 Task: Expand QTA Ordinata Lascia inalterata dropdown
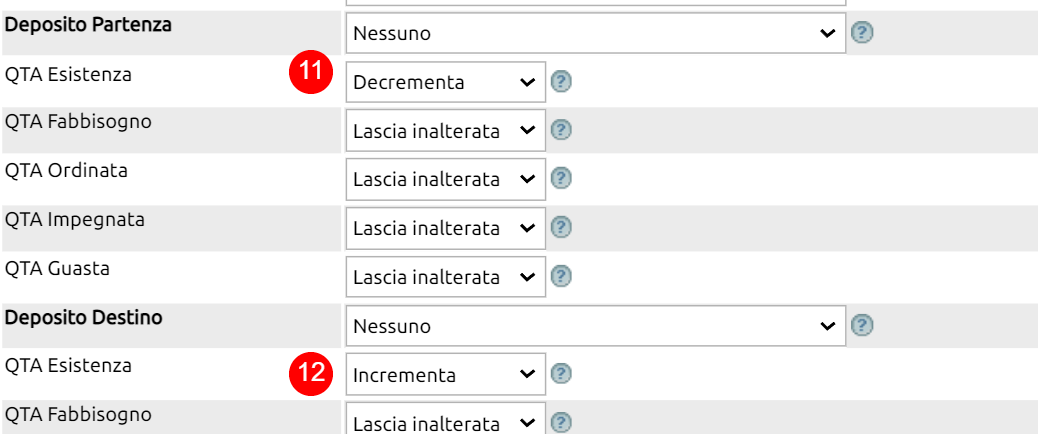coord(446,179)
